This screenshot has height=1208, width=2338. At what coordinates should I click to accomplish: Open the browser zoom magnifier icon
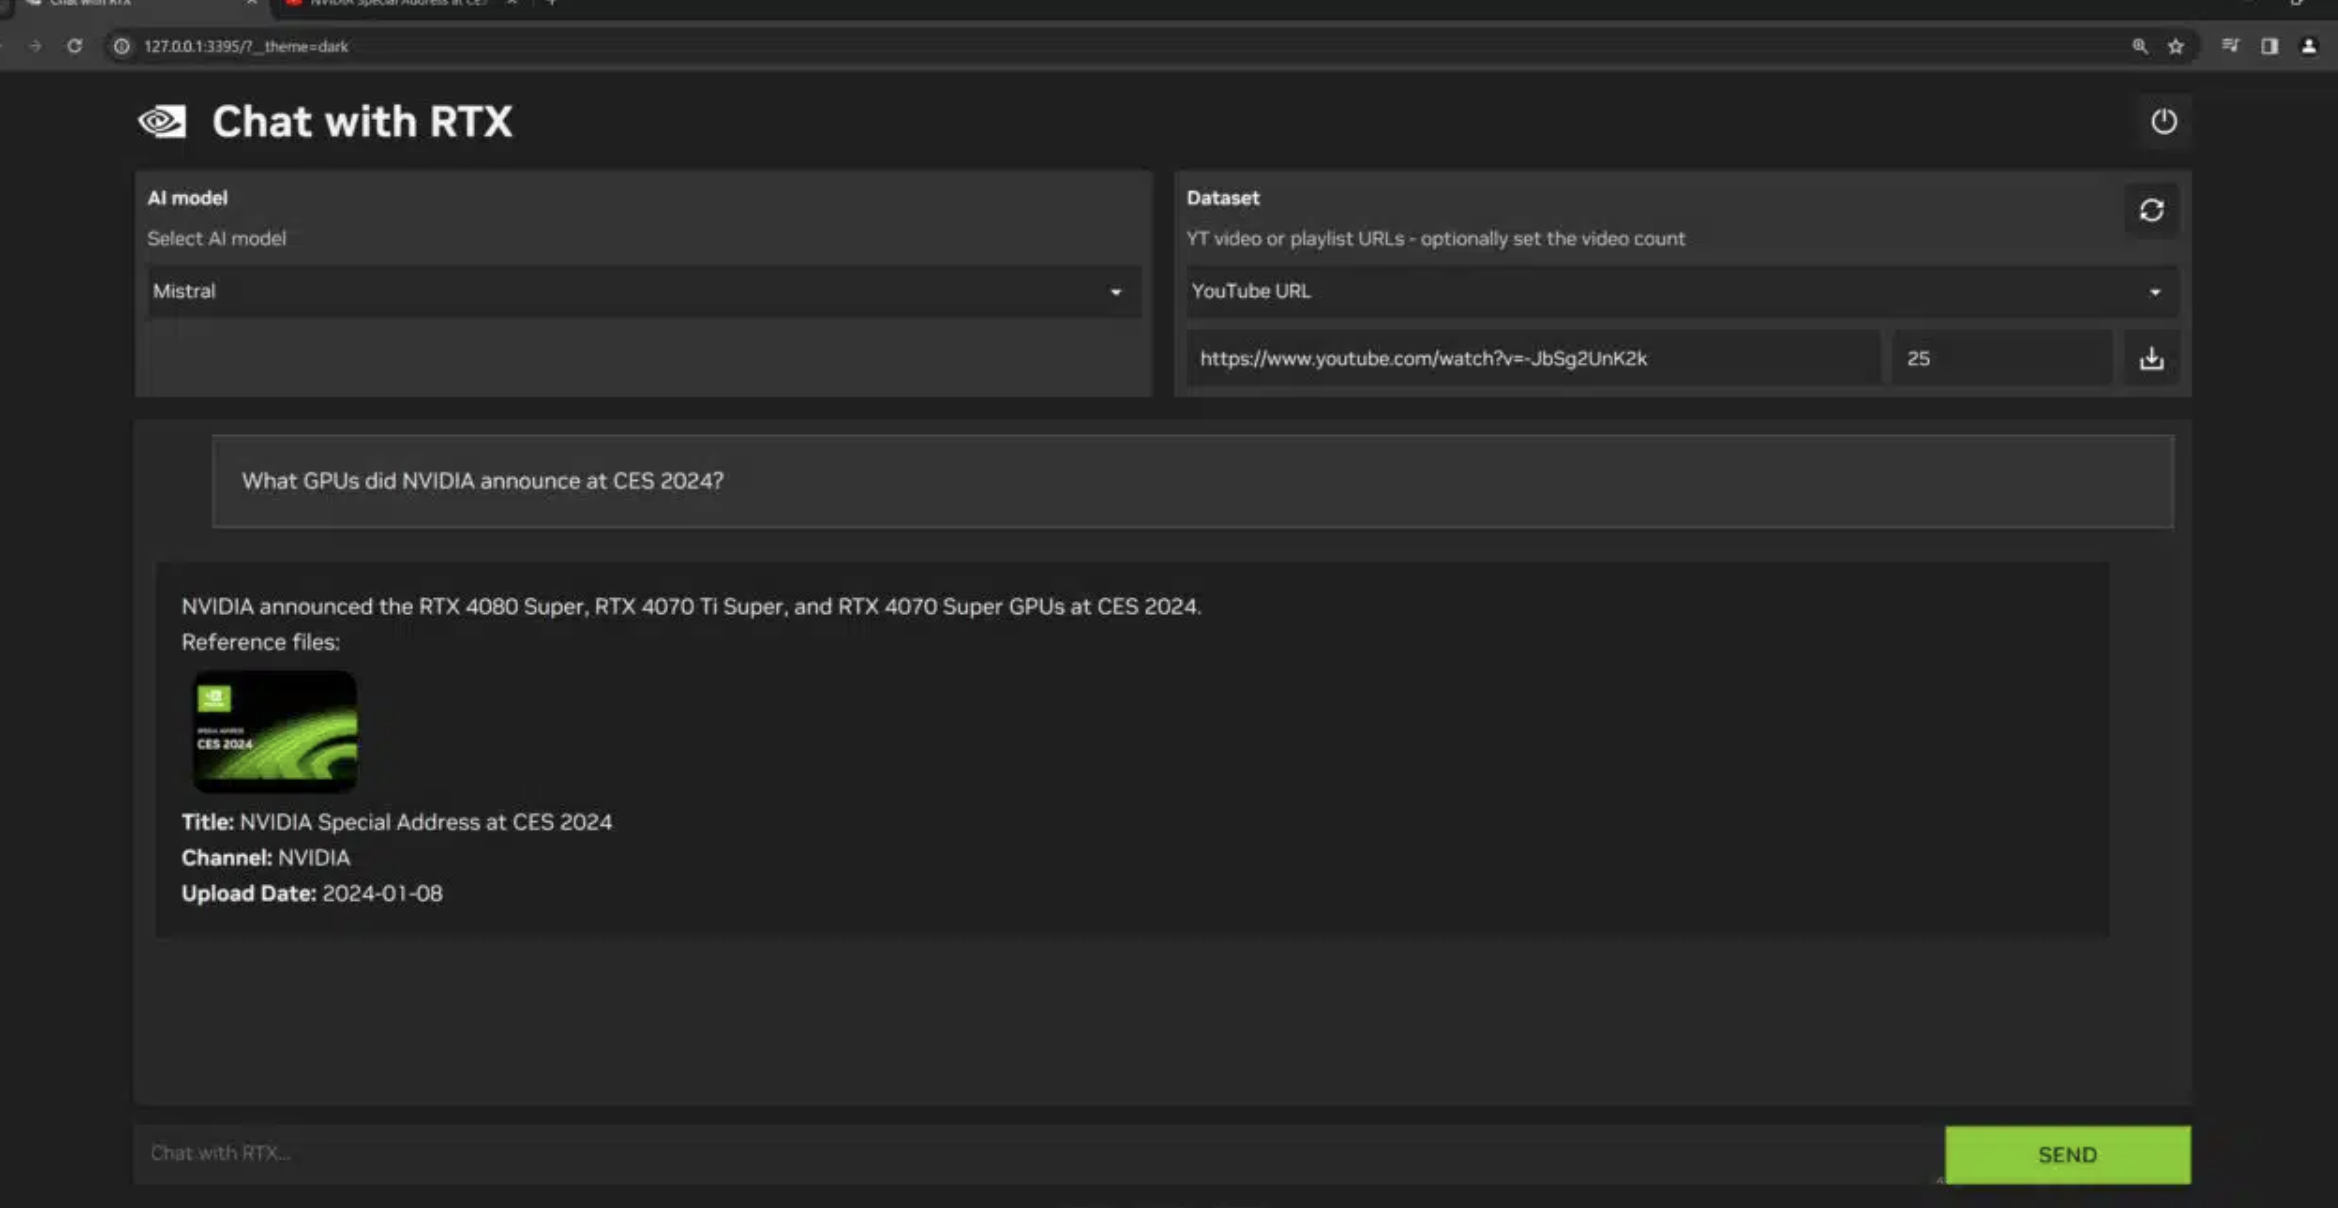click(2139, 46)
